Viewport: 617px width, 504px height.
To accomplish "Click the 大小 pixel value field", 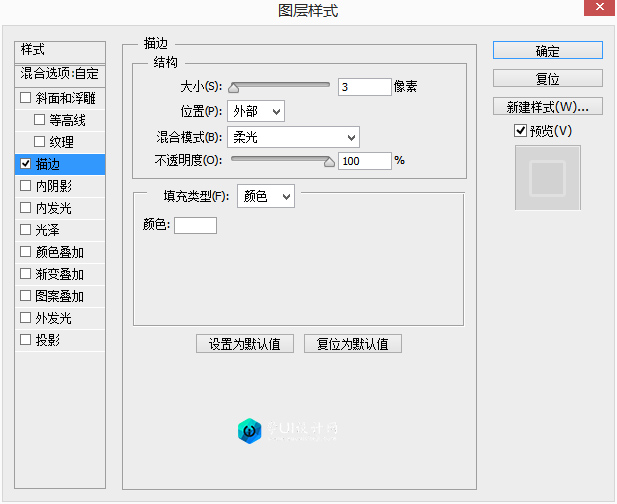I will (364, 87).
